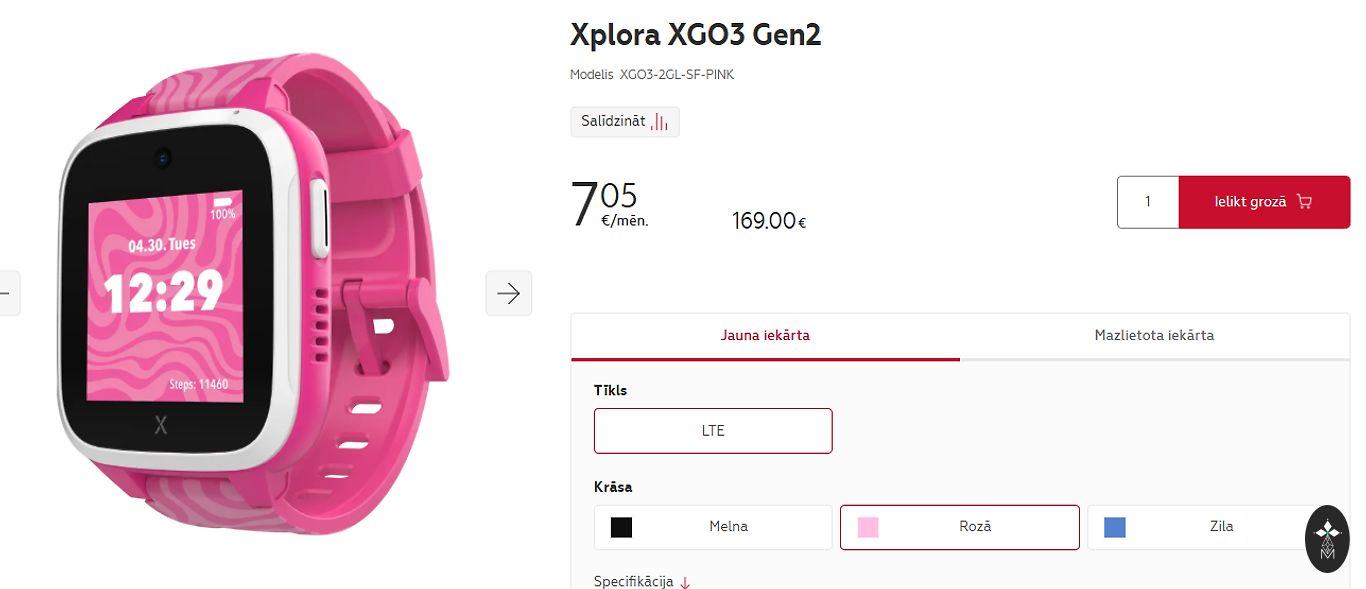Click the Specifikācija down arrow

[x=685, y=582]
